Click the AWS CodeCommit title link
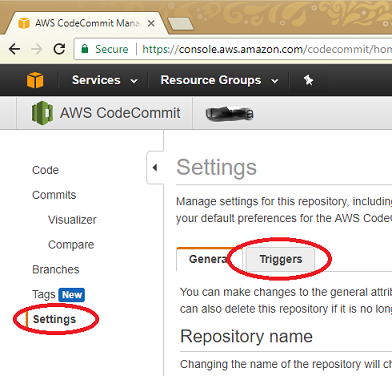The width and height of the screenshot is (392, 376). point(120,113)
